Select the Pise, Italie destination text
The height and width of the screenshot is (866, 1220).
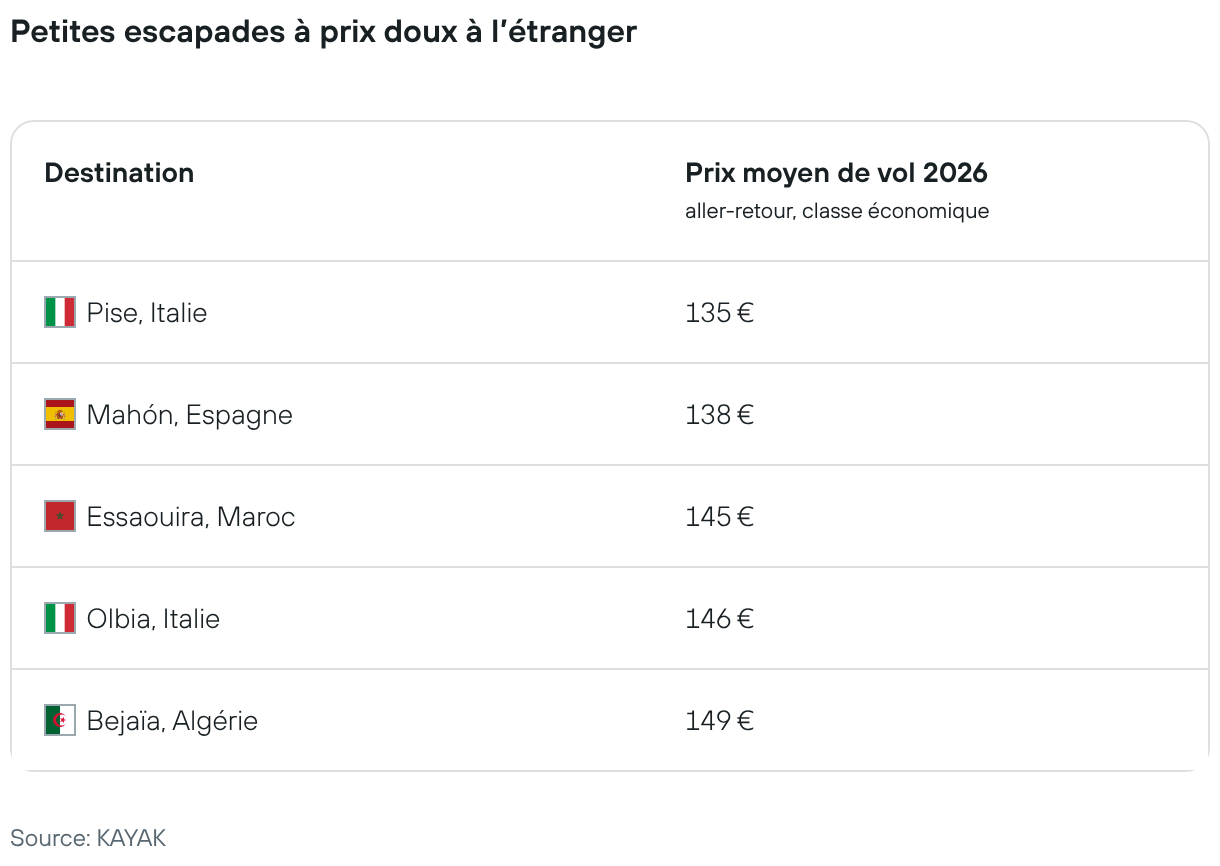[147, 313]
